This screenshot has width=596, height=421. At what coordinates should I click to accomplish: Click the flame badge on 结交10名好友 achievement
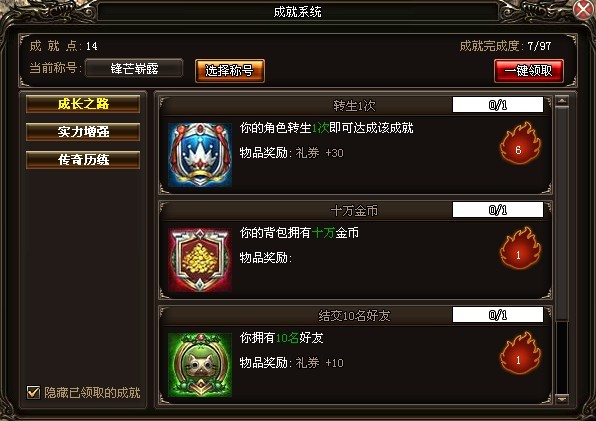[520, 353]
